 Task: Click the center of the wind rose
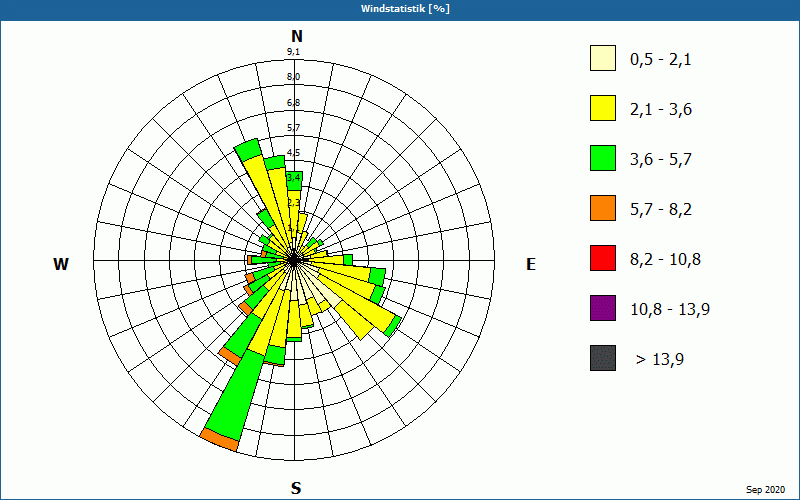(294, 260)
